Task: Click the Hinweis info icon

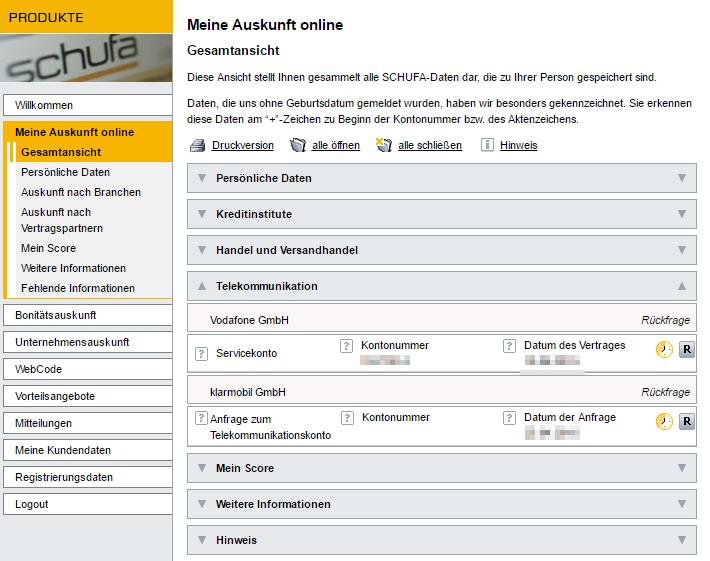Action: [x=487, y=145]
